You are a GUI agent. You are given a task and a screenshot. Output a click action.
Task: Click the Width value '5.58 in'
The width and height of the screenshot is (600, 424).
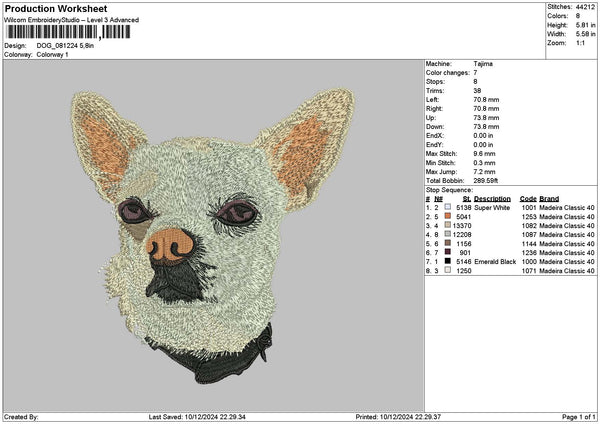[x=585, y=34]
